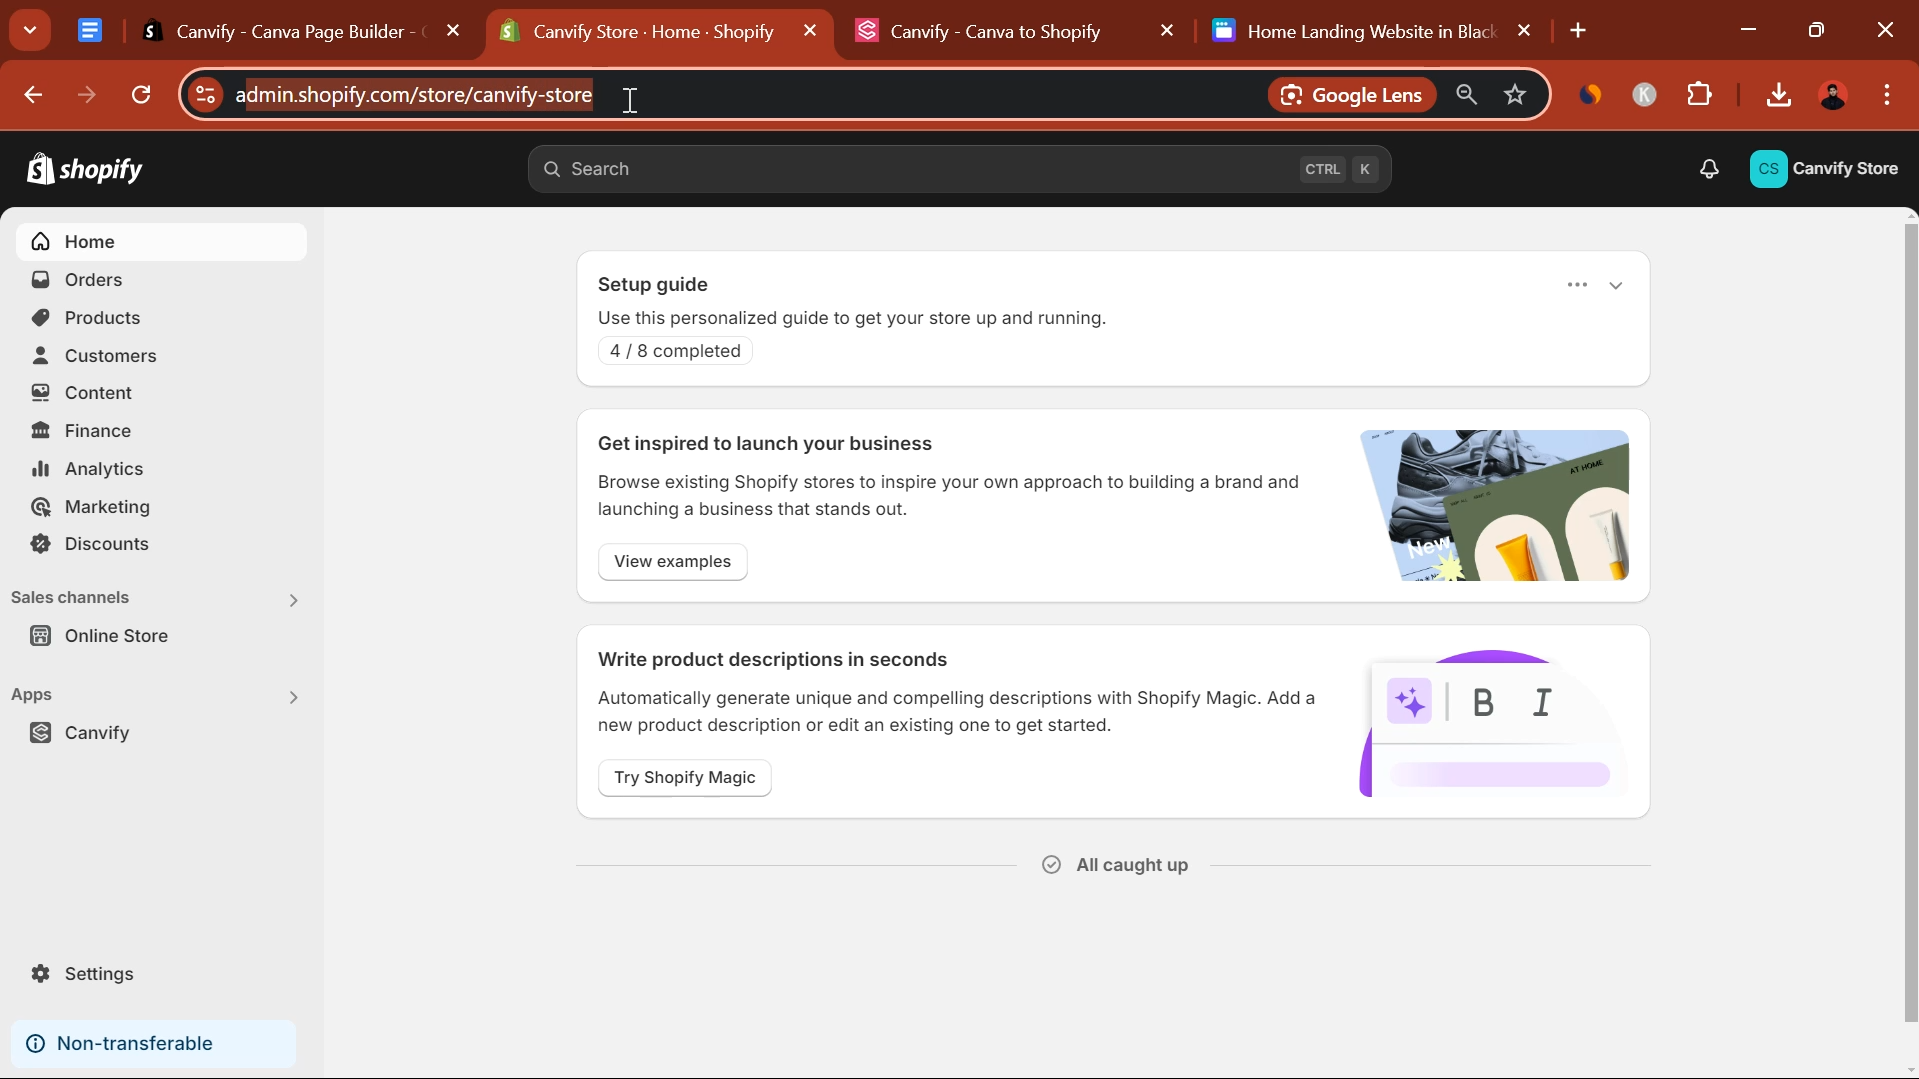Switch to Canvify Canva Page Builder tab
Screen dimensions: 1919x1079
(300, 31)
